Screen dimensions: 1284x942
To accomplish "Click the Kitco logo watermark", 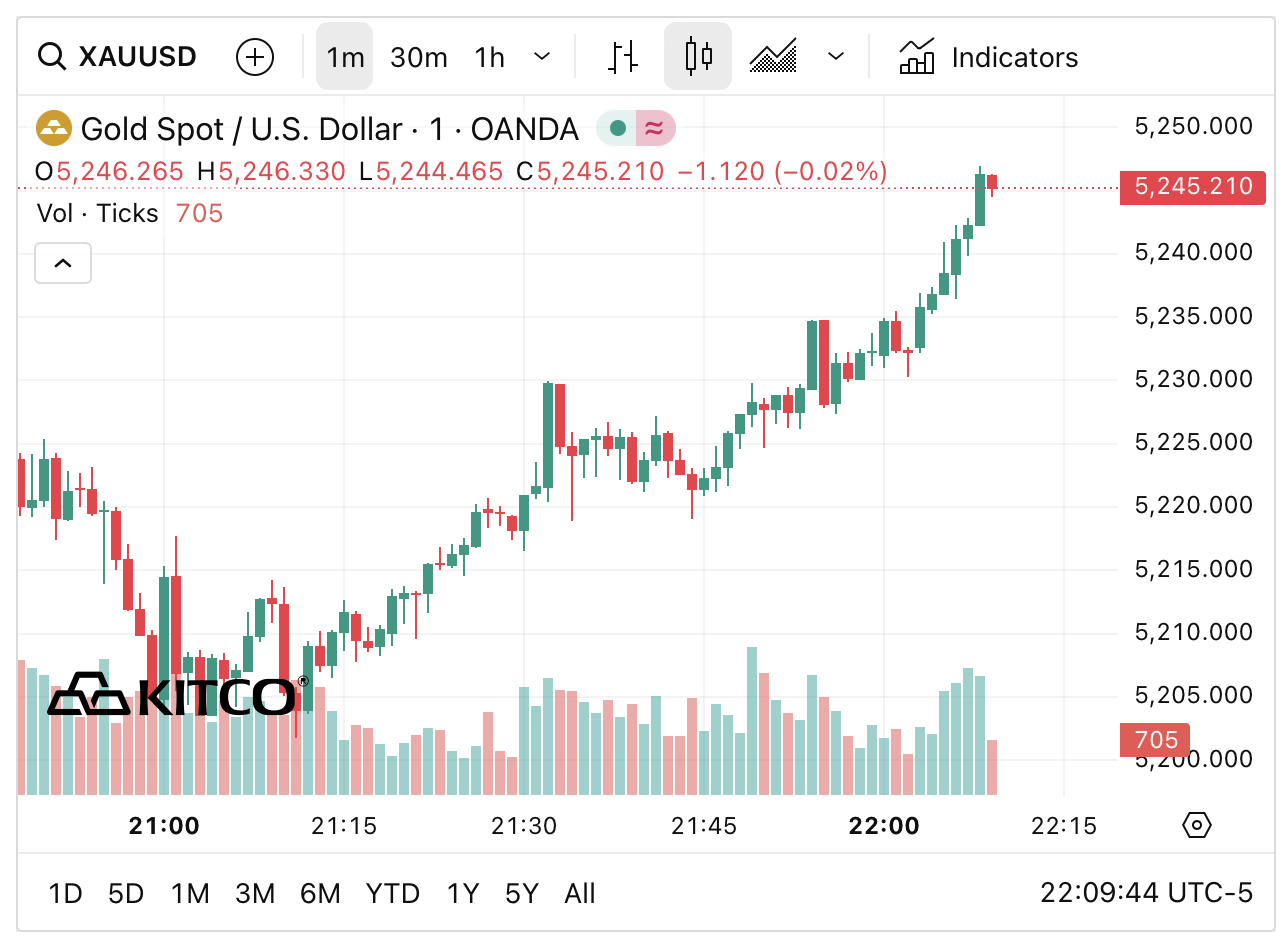I will [178, 695].
